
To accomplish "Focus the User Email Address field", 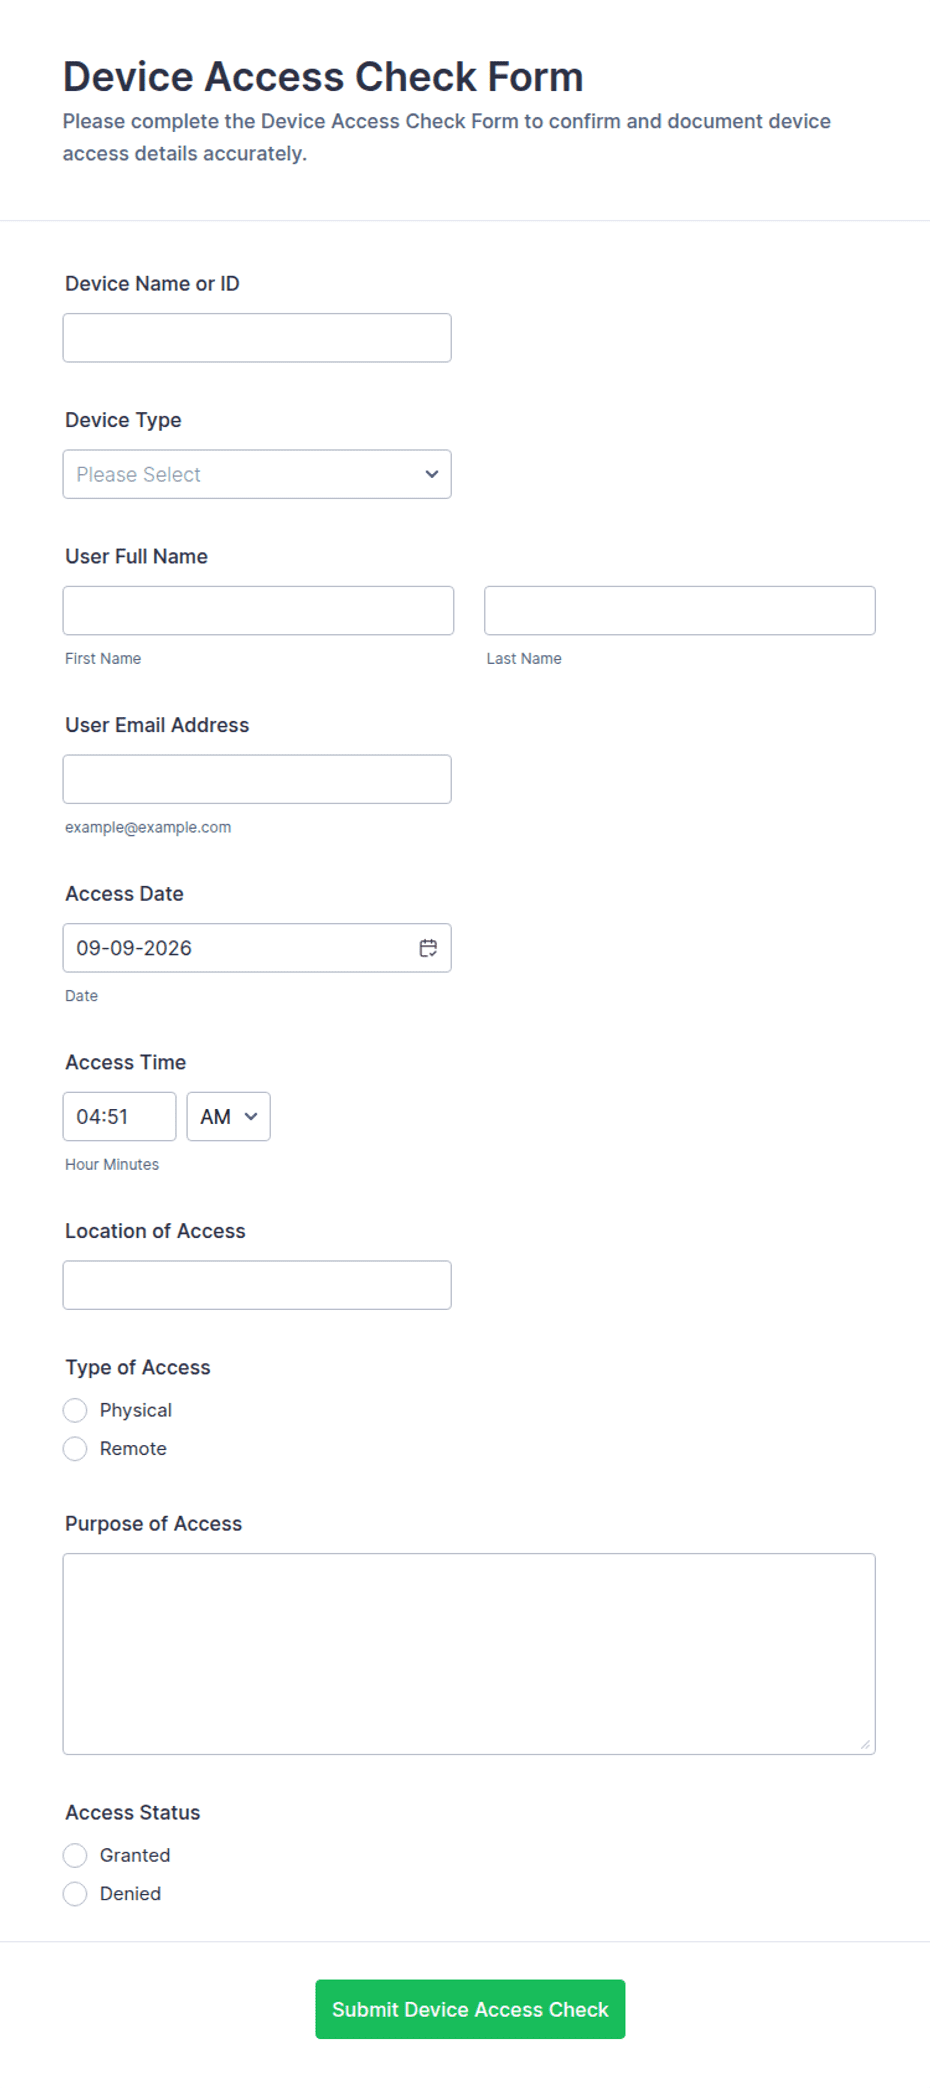I will [x=257, y=779].
